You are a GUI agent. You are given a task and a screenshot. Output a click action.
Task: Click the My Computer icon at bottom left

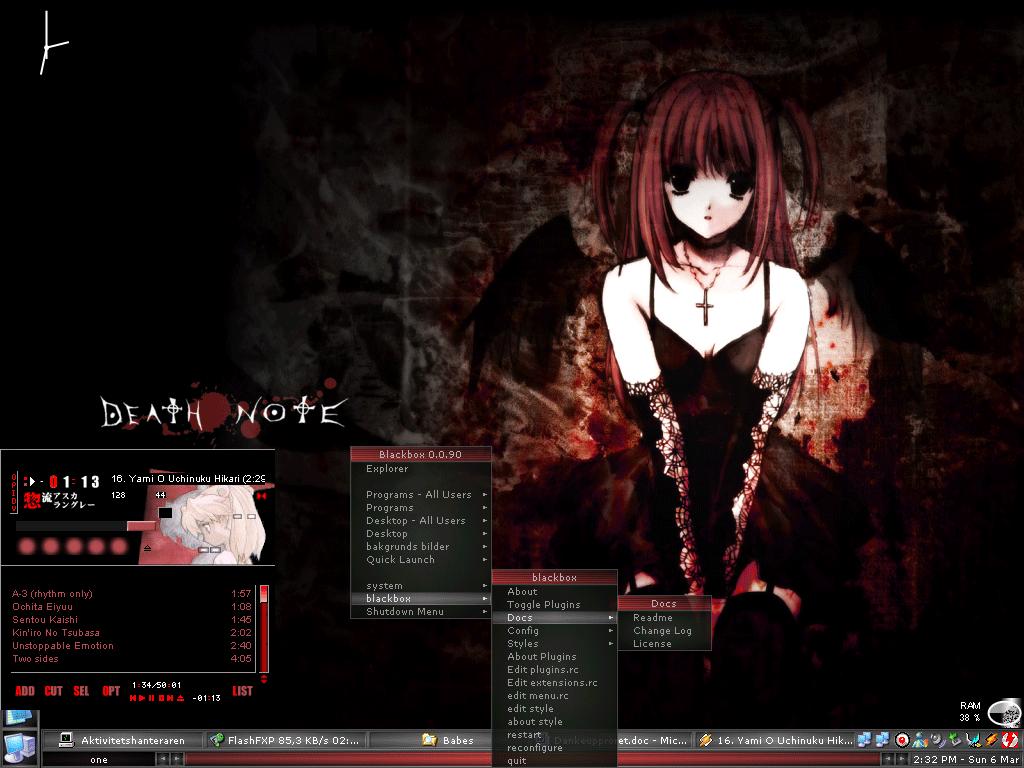tap(20, 748)
